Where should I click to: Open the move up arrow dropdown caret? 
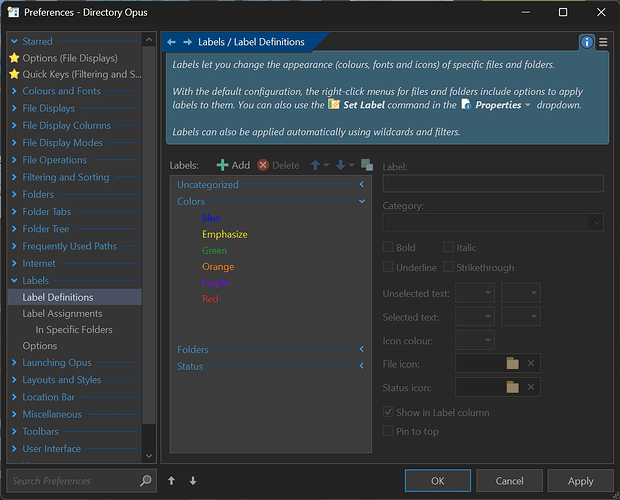coord(326,165)
